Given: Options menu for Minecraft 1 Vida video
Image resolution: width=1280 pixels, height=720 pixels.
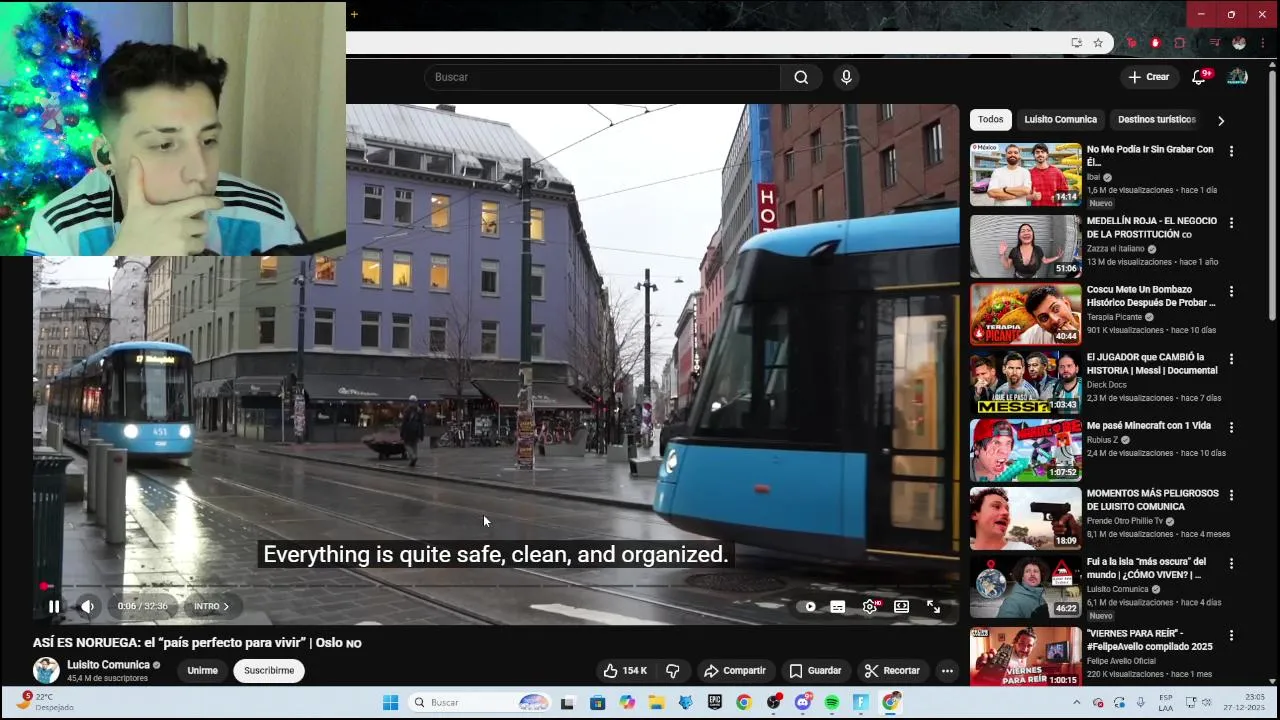Looking at the screenshot, I should click(1231, 427).
